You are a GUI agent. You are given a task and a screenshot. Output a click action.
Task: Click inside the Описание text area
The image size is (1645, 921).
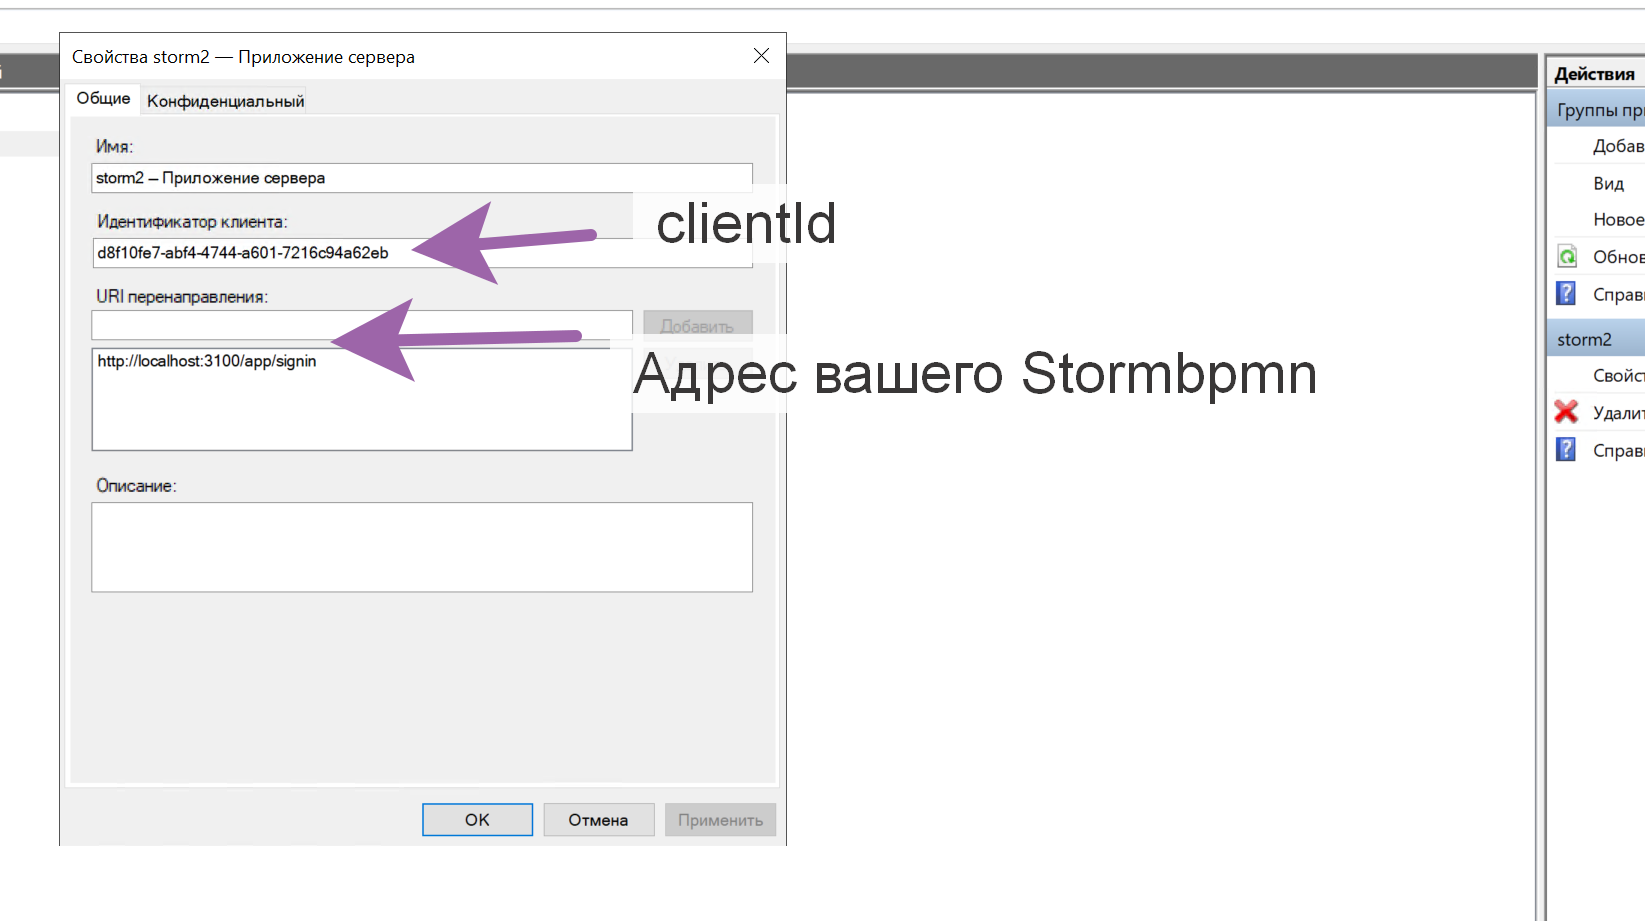(x=421, y=547)
